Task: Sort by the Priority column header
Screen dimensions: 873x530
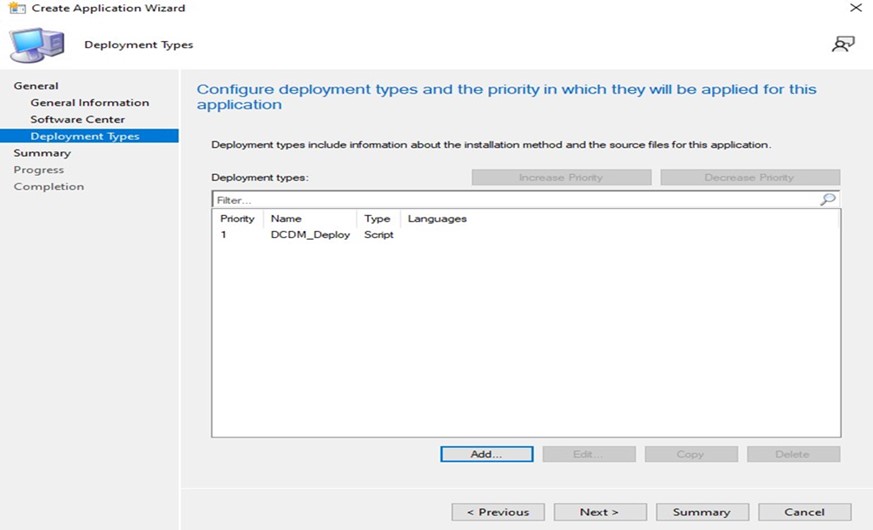Action: pos(238,219)
